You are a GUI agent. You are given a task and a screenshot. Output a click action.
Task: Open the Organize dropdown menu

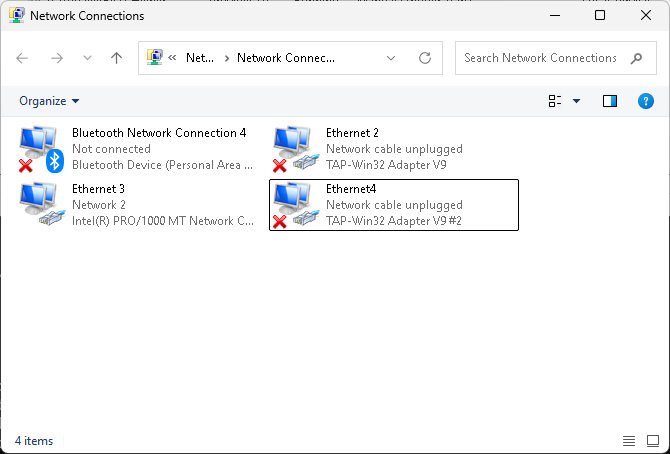click(49, 101)
